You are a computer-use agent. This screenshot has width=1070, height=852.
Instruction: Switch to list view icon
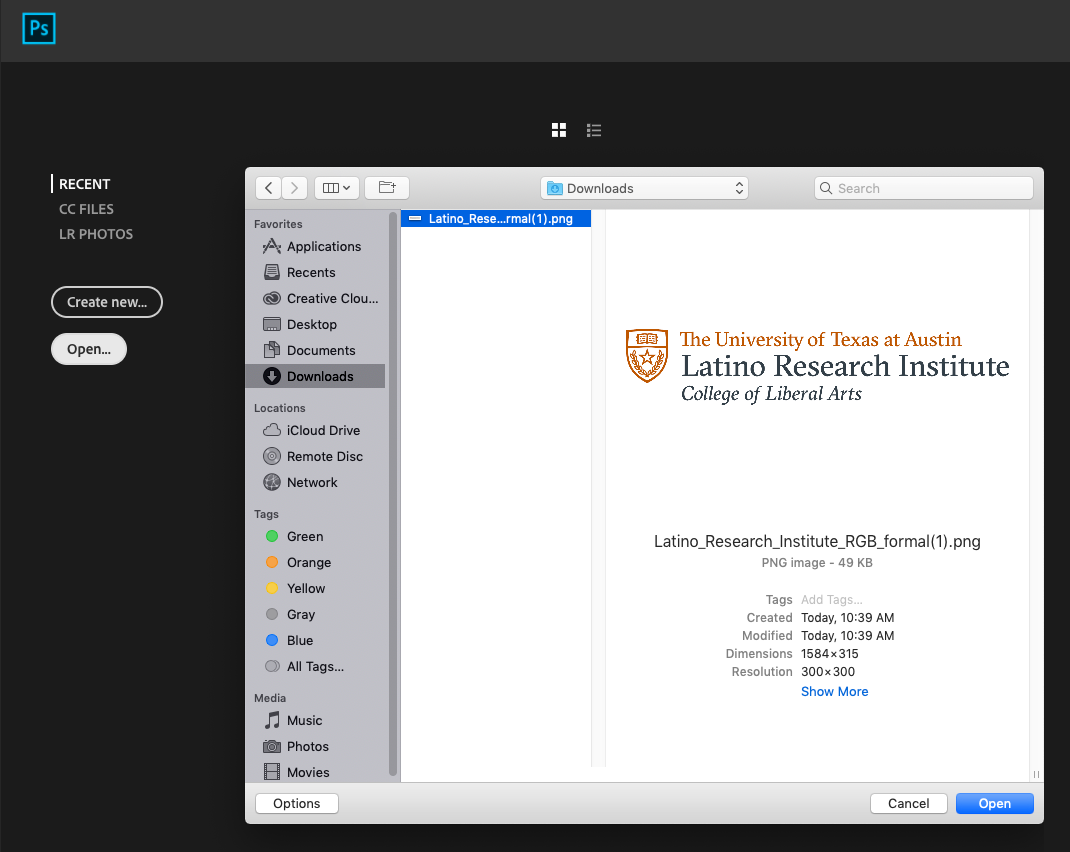point(594,130)
